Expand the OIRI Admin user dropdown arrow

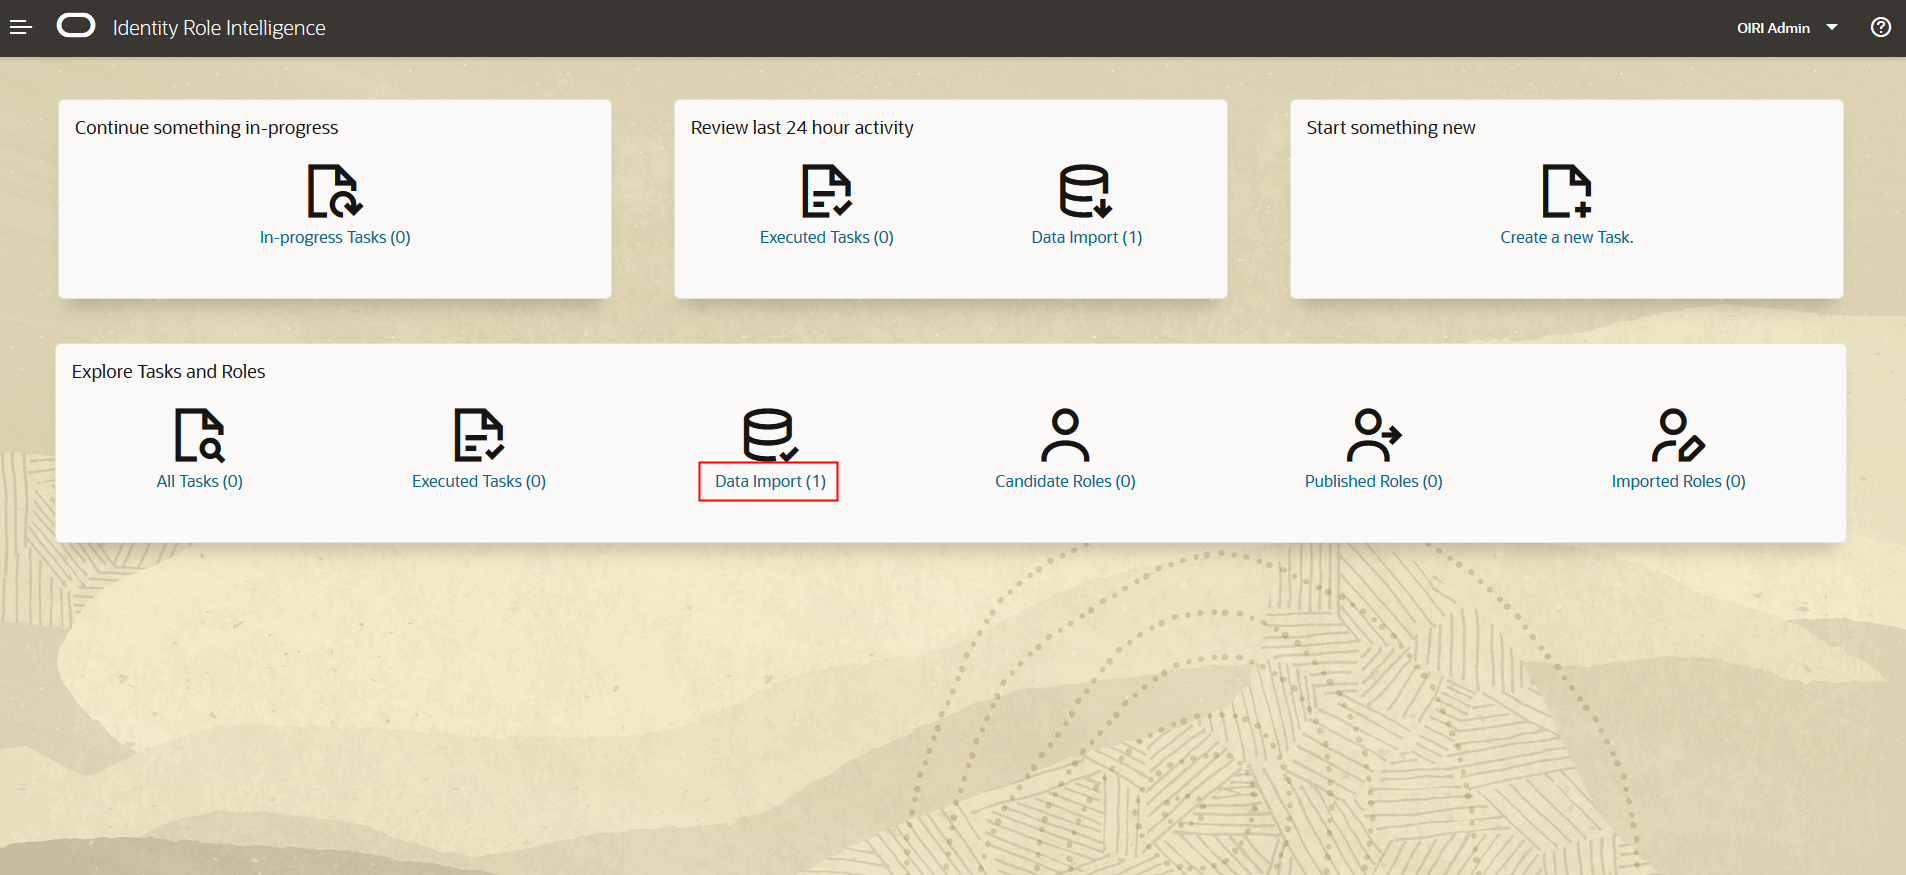click(x=1831, y=27)
